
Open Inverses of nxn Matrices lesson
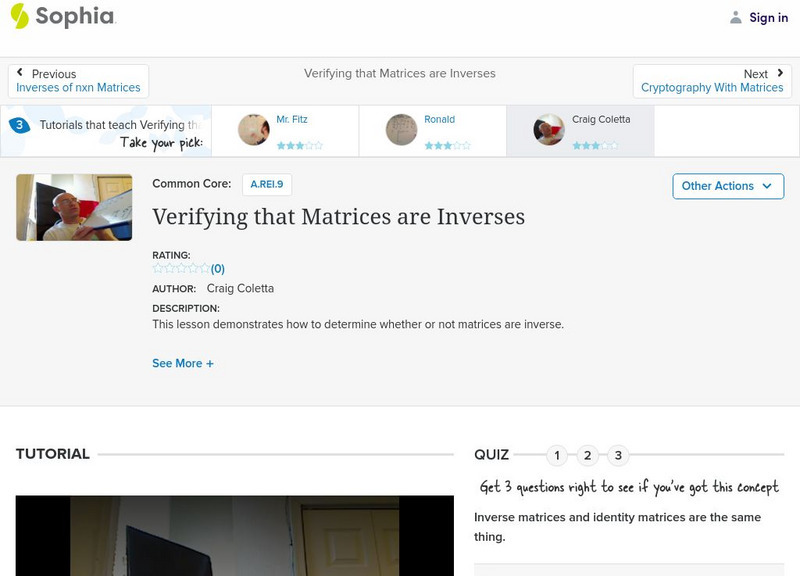tap(78, 88)
